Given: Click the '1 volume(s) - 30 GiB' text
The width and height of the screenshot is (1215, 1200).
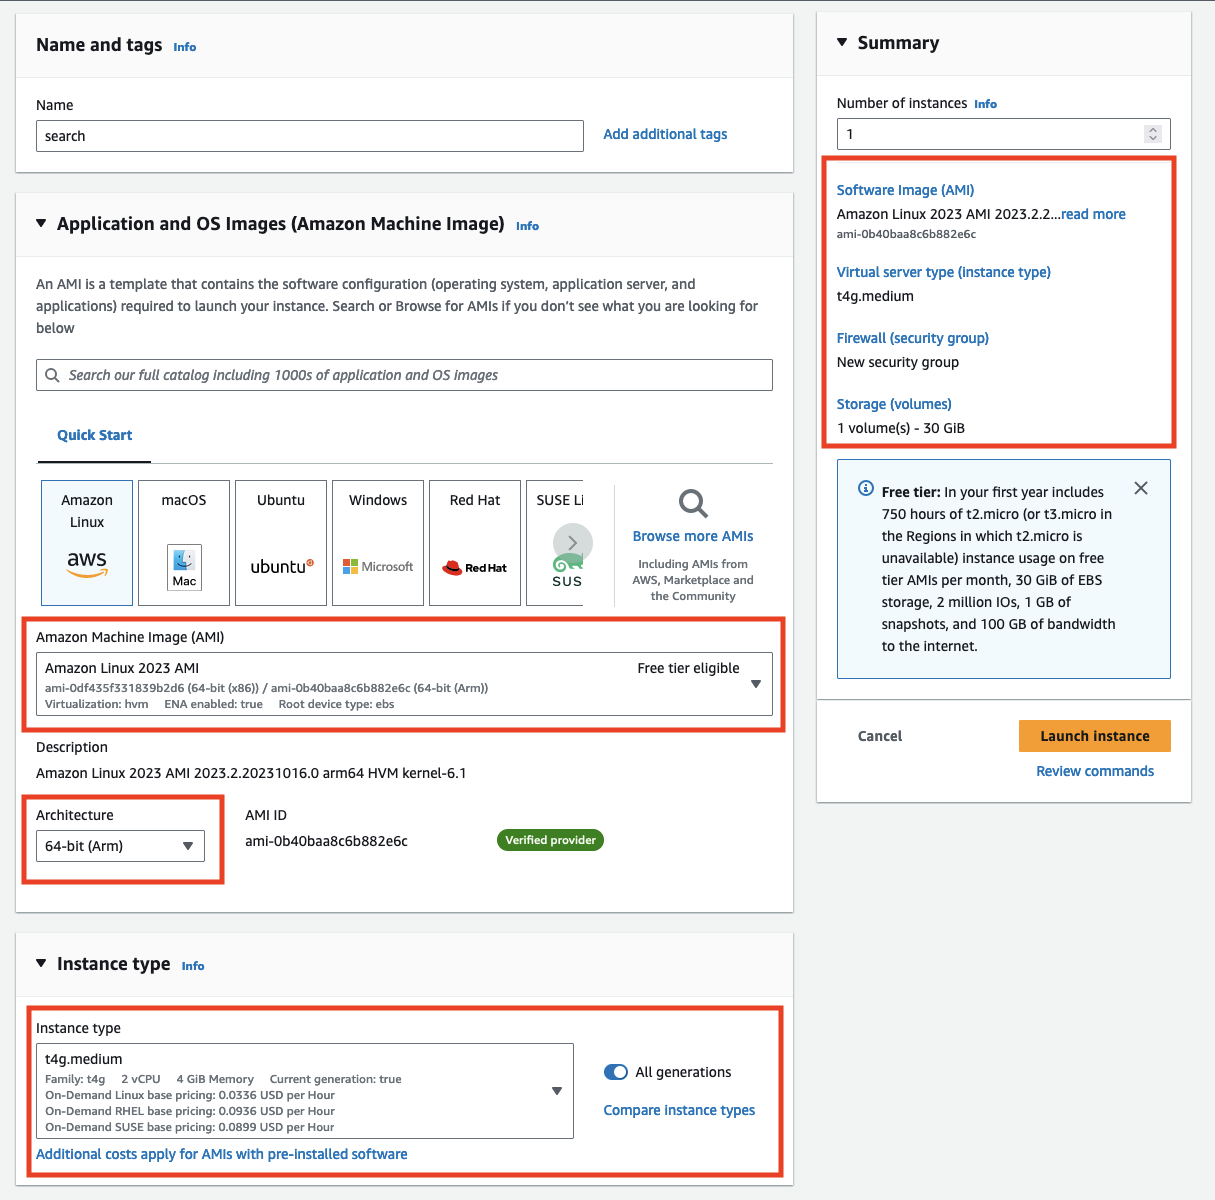Looking at the screenshot, I should 901,428.
